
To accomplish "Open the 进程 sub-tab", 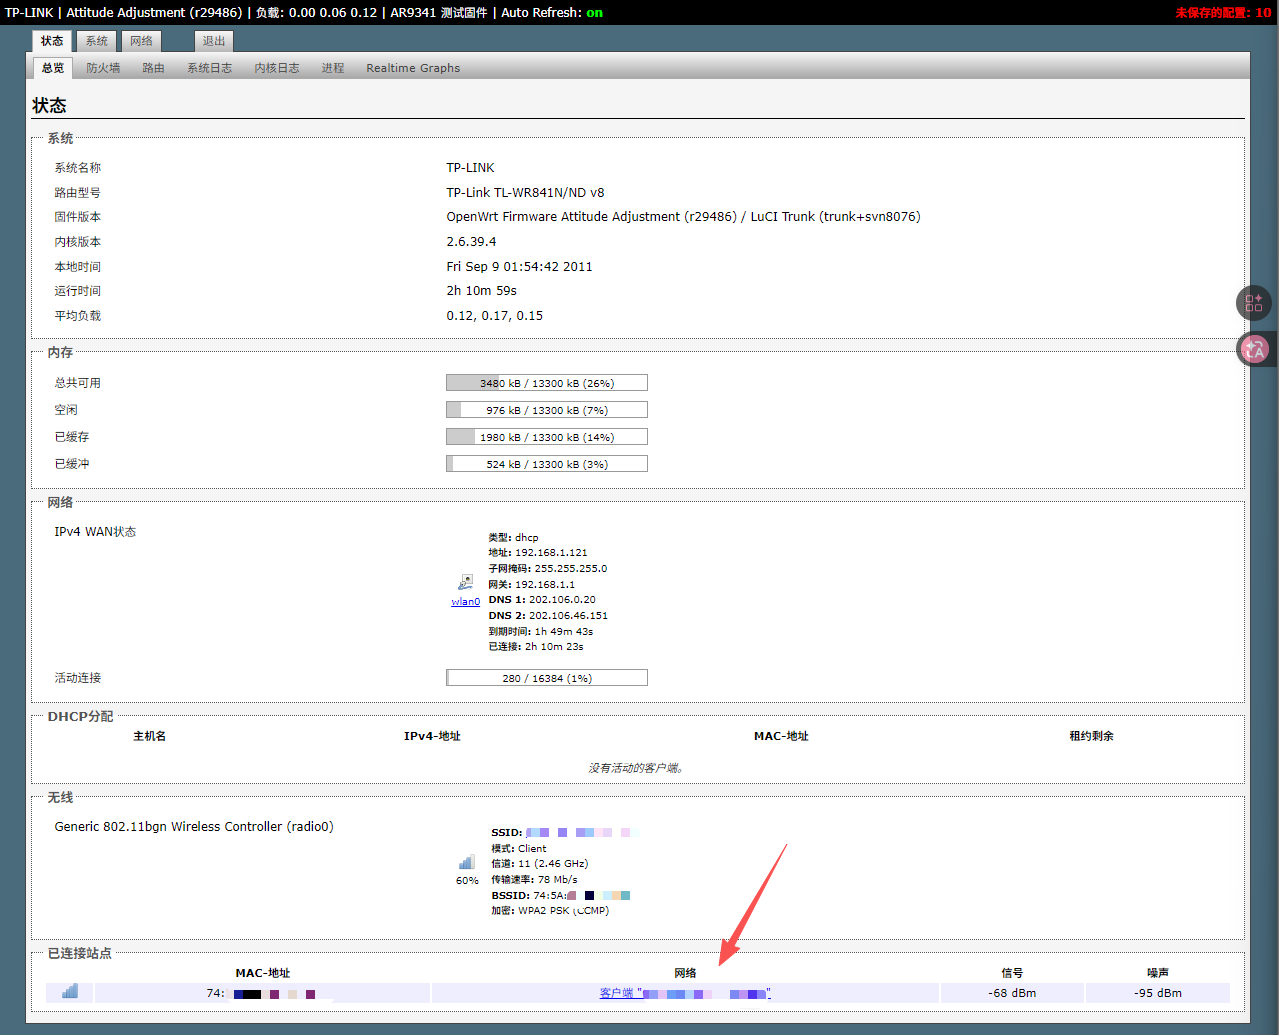I will pos(333,68).
